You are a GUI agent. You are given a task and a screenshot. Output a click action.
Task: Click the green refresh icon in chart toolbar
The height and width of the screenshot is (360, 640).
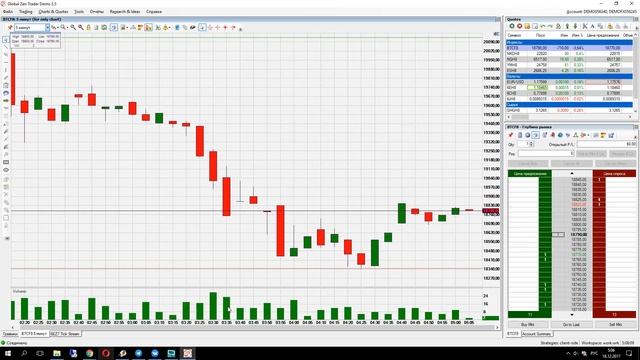point(104,27)
